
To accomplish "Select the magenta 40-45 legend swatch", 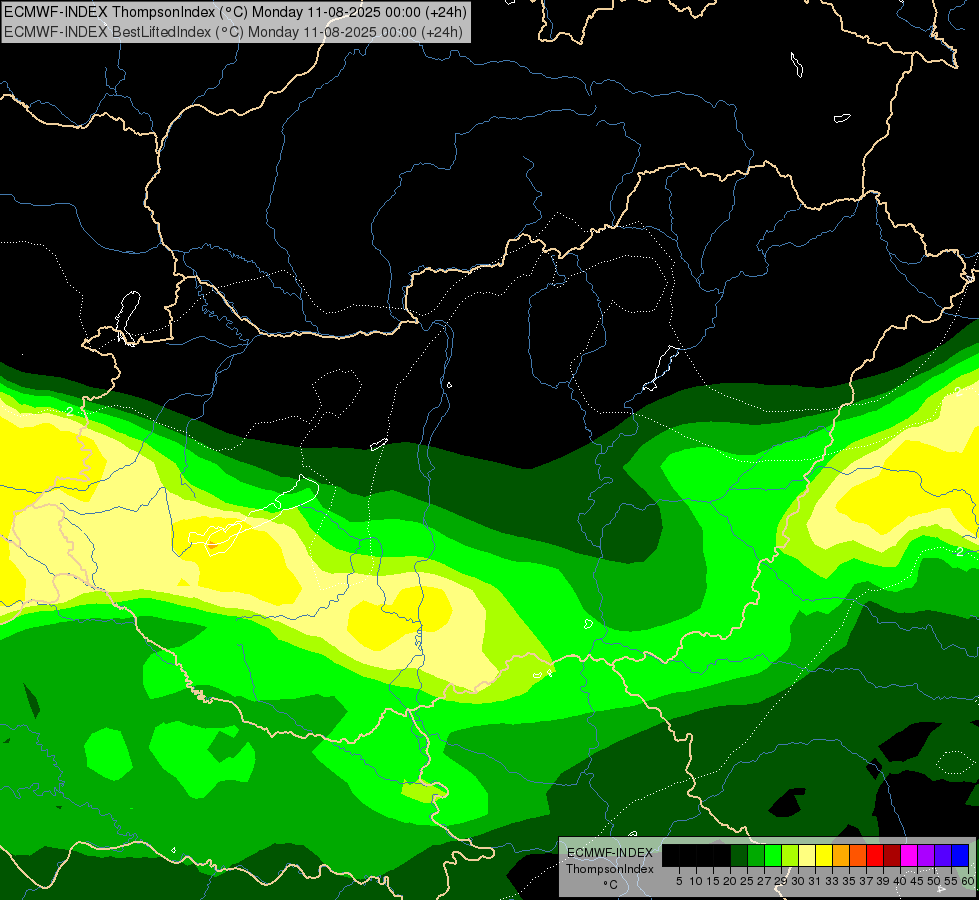I will coord(909,855).
